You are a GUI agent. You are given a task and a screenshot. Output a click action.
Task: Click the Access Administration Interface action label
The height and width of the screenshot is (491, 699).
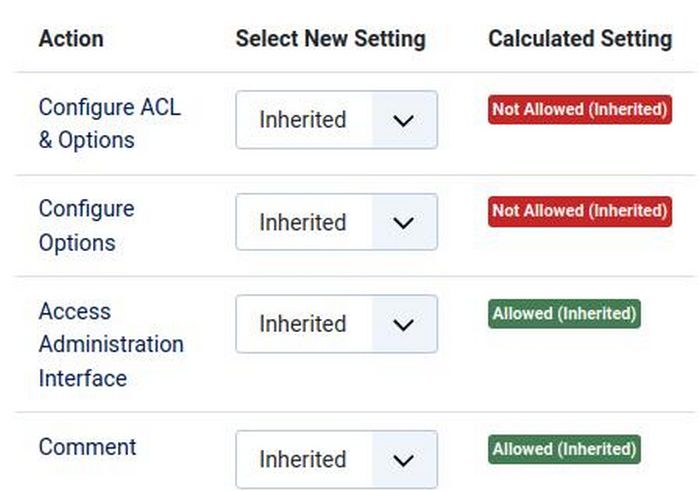[110, 344]
